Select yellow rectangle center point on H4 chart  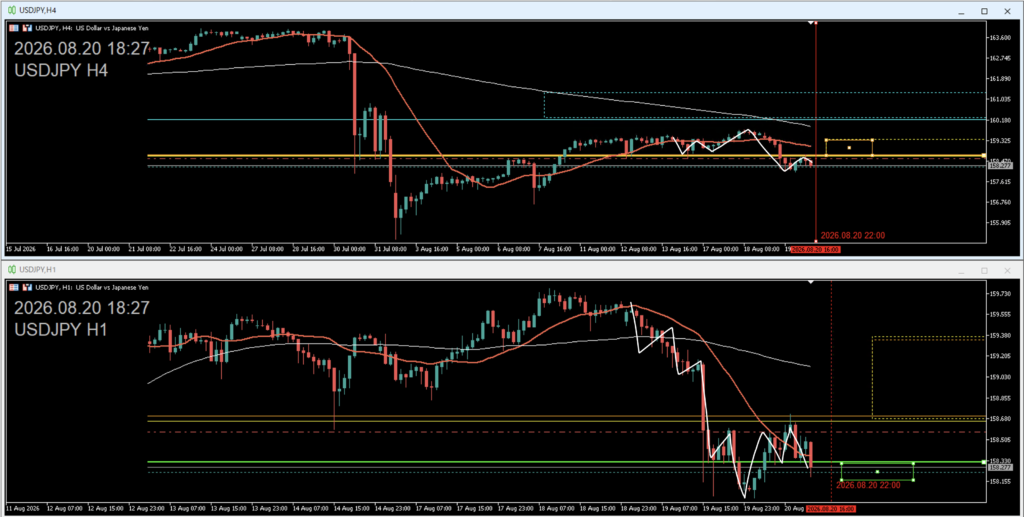tap(849, 148)
